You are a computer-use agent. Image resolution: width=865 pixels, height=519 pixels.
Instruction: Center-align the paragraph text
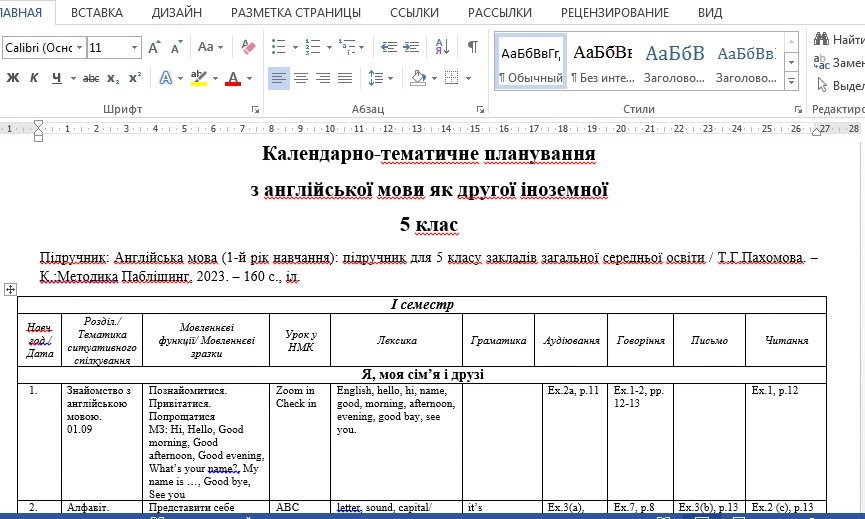tap(301, 78)
